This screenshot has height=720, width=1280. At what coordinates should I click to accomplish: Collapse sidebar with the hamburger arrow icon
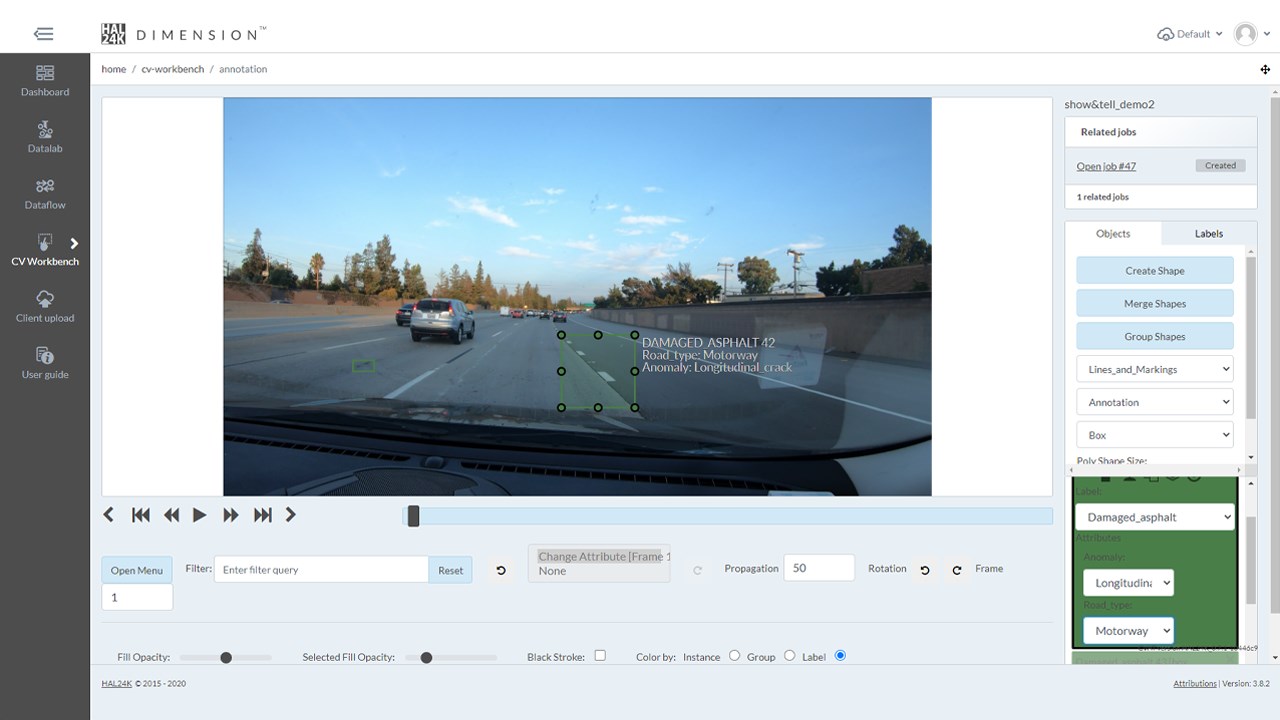click(44, 34)
